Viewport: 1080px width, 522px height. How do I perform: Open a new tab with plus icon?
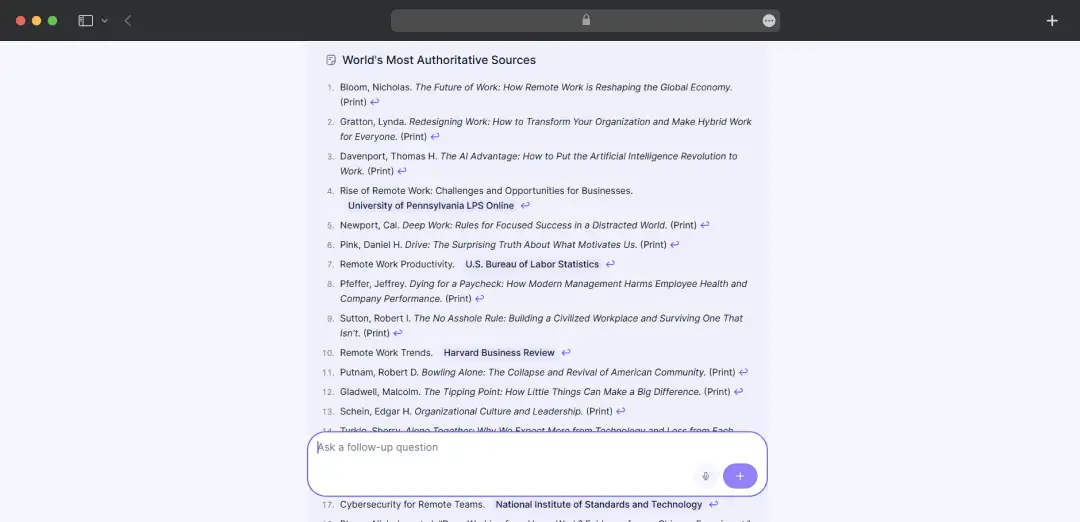(x=1052, y=21)
